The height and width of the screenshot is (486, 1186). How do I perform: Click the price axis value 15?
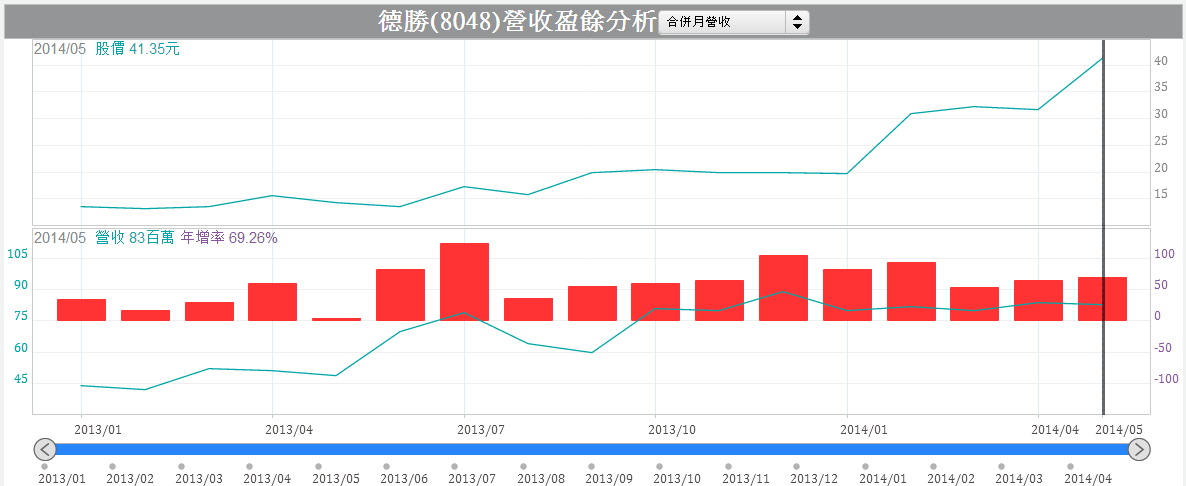pyautogui.click(x=1160, y=194)
